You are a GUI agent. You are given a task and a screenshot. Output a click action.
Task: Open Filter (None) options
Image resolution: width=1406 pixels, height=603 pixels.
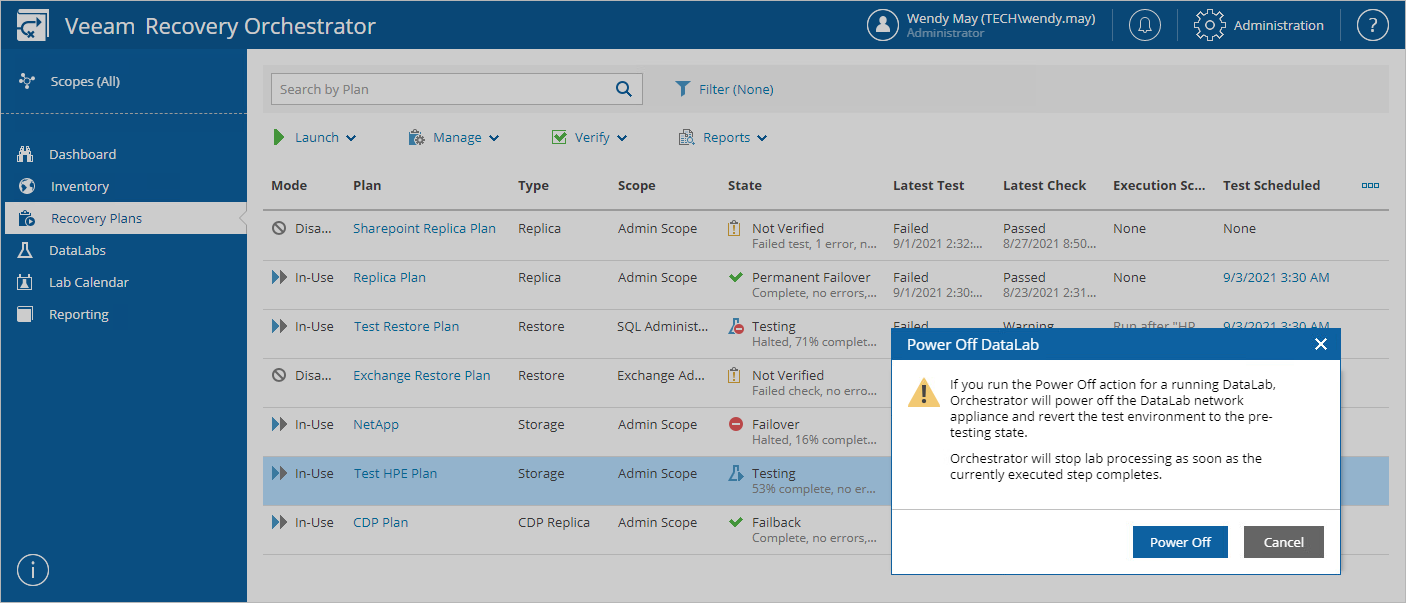[725, 89]
